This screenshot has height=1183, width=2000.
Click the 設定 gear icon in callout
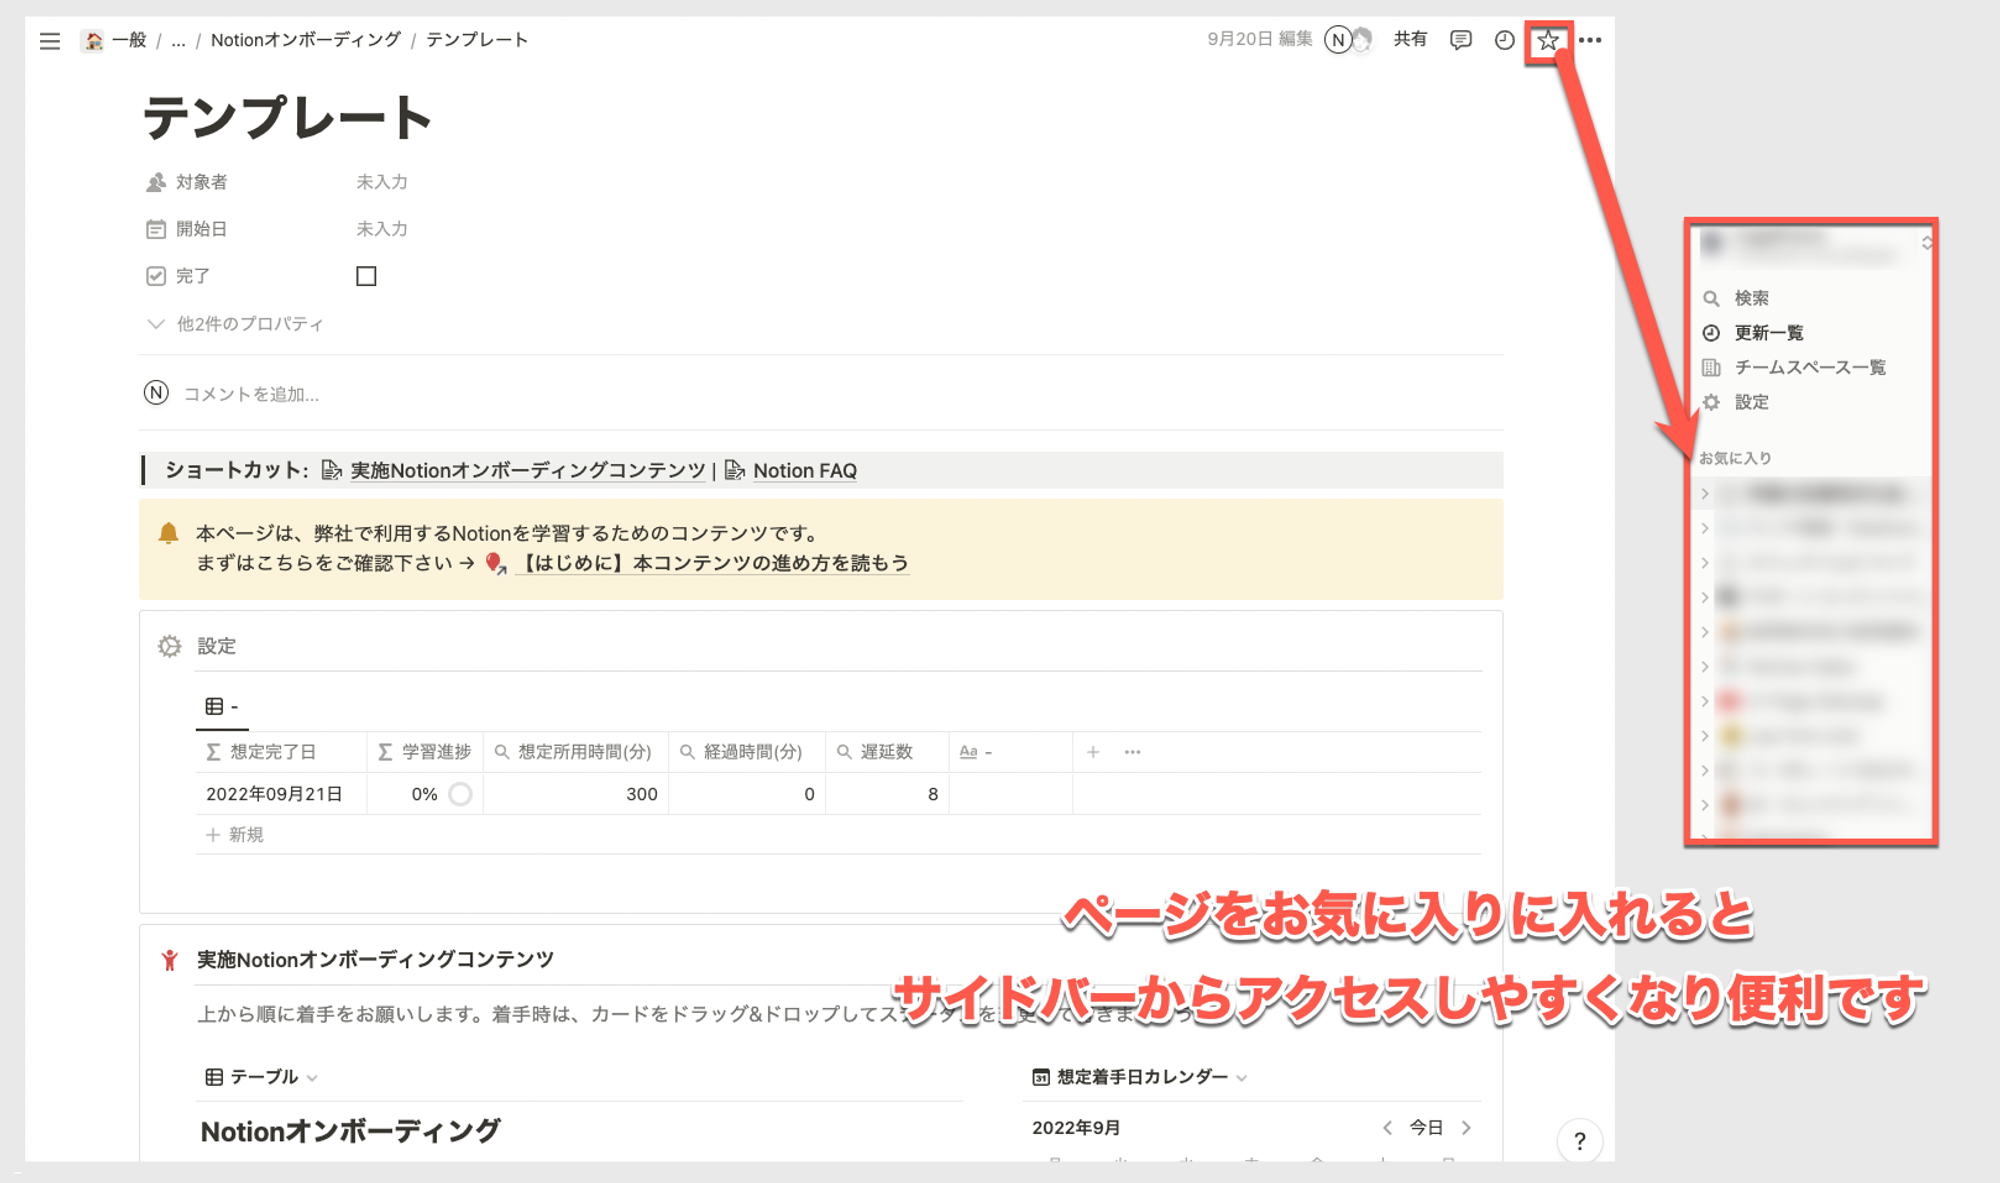point(169,646)
